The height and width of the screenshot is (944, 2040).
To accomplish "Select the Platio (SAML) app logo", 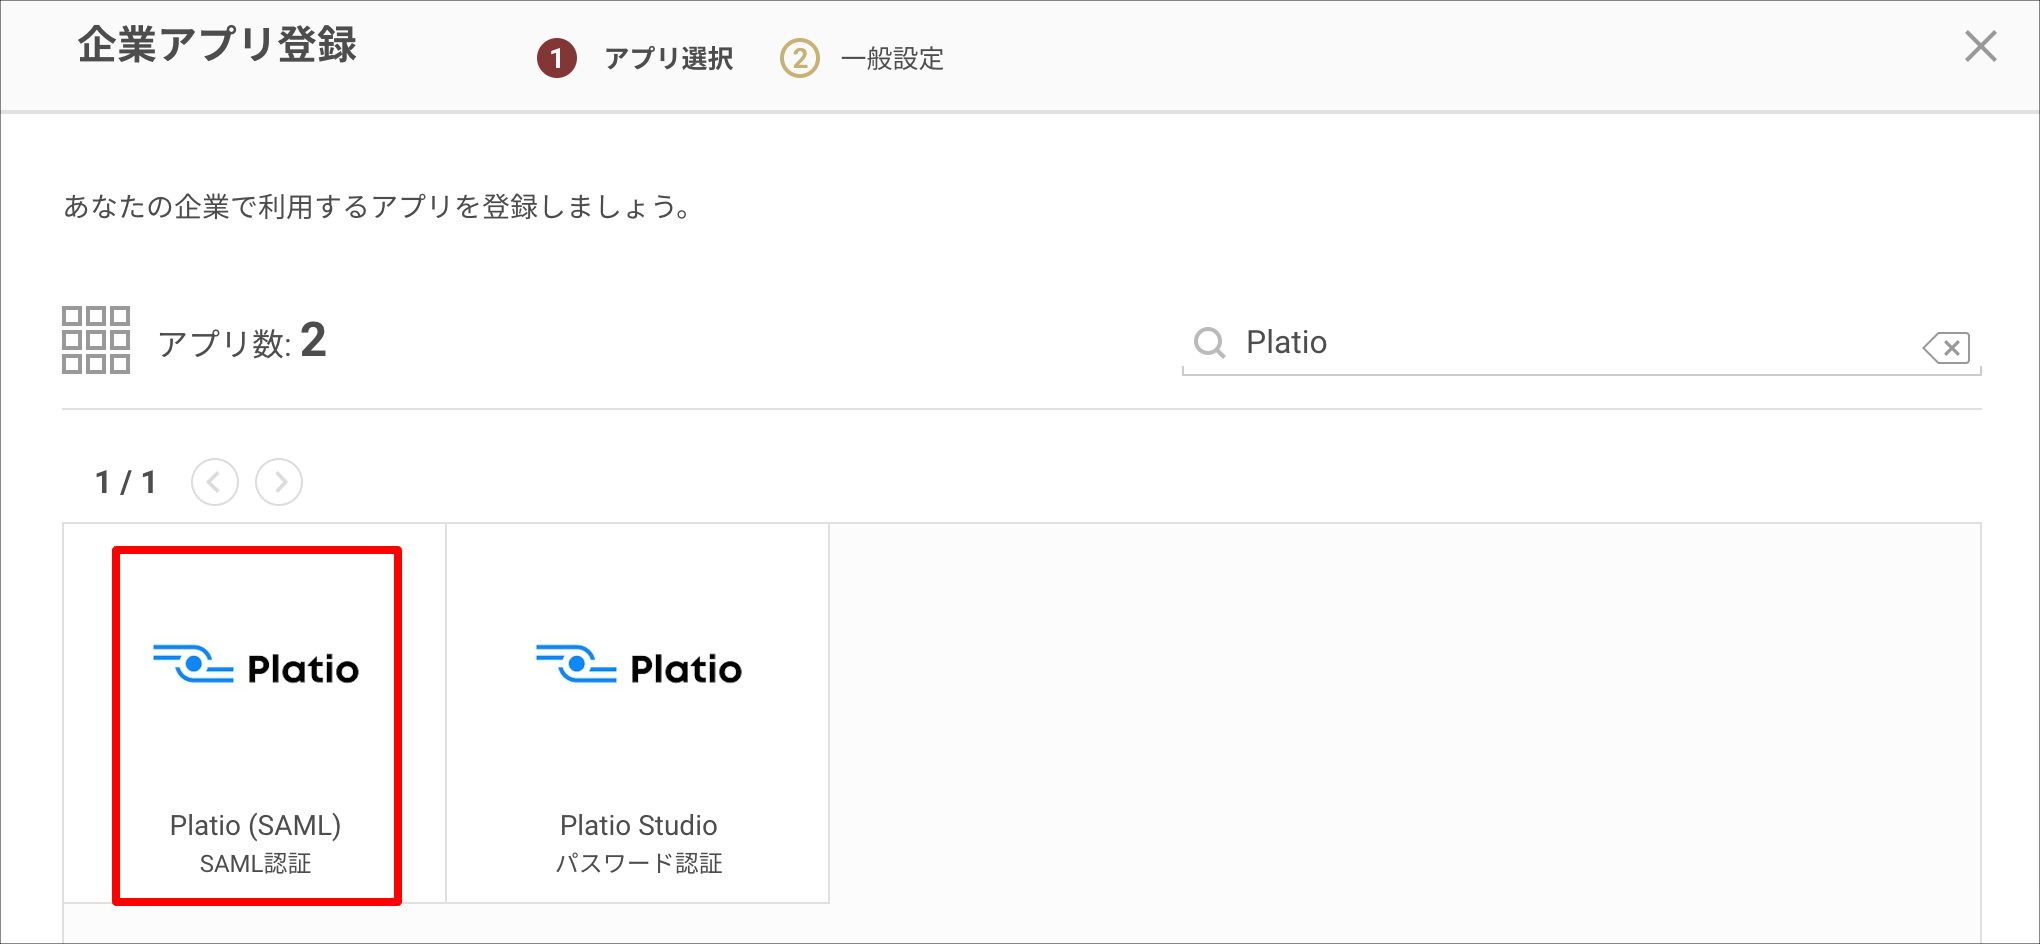I will pyautogui.click(x=256, y=666).
